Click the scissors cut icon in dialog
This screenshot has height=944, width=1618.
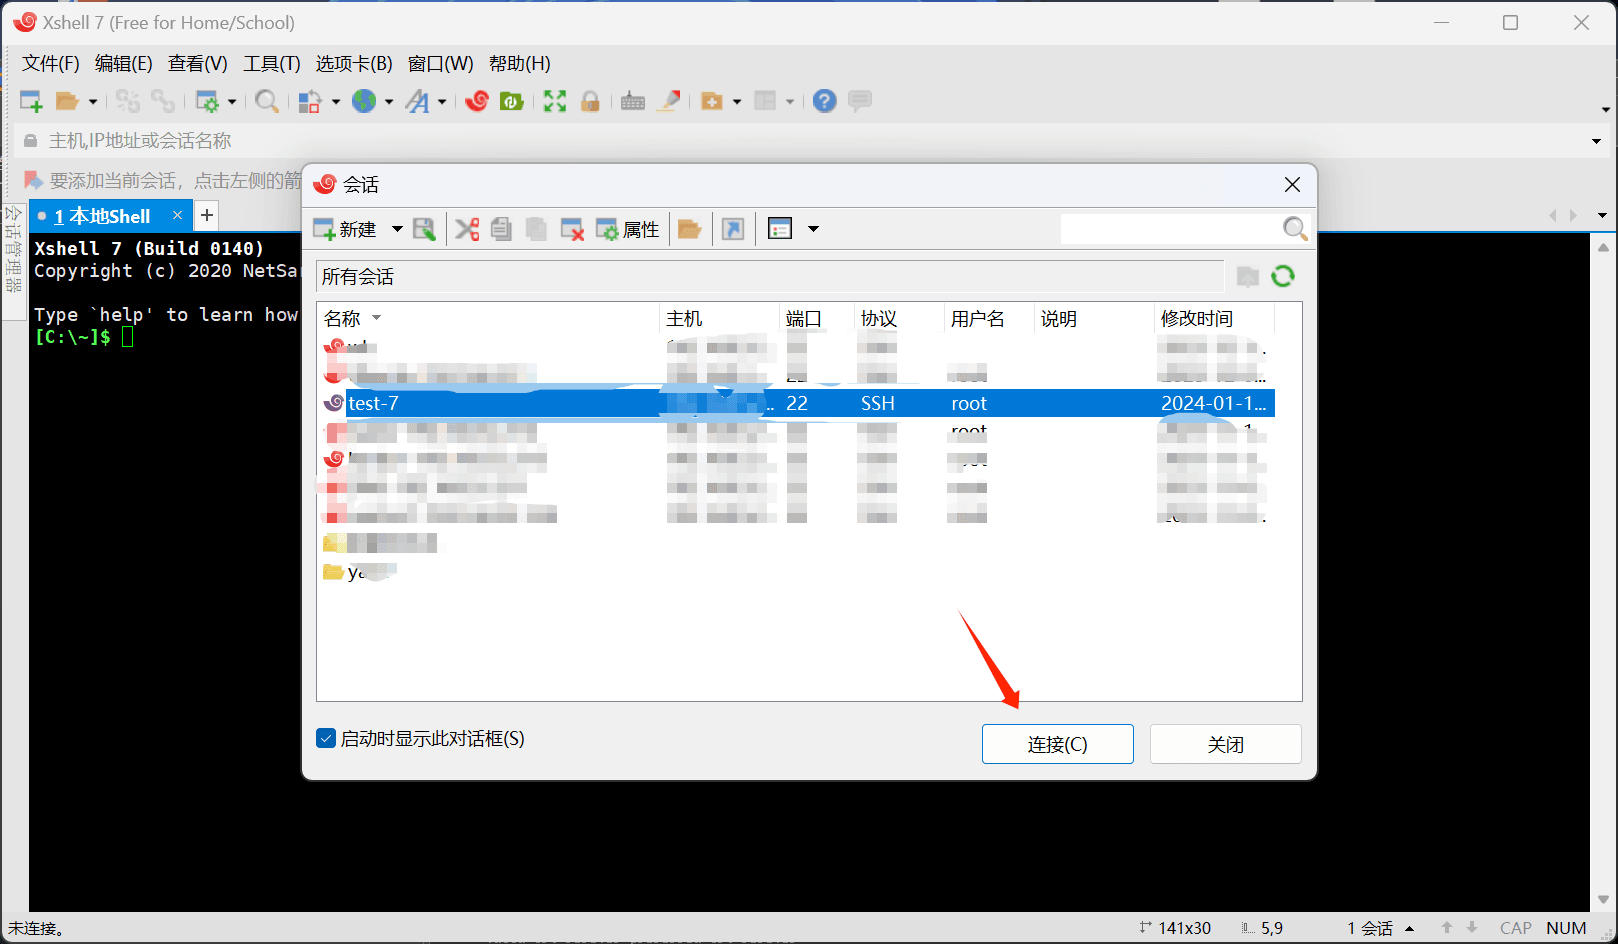(467, 230)
